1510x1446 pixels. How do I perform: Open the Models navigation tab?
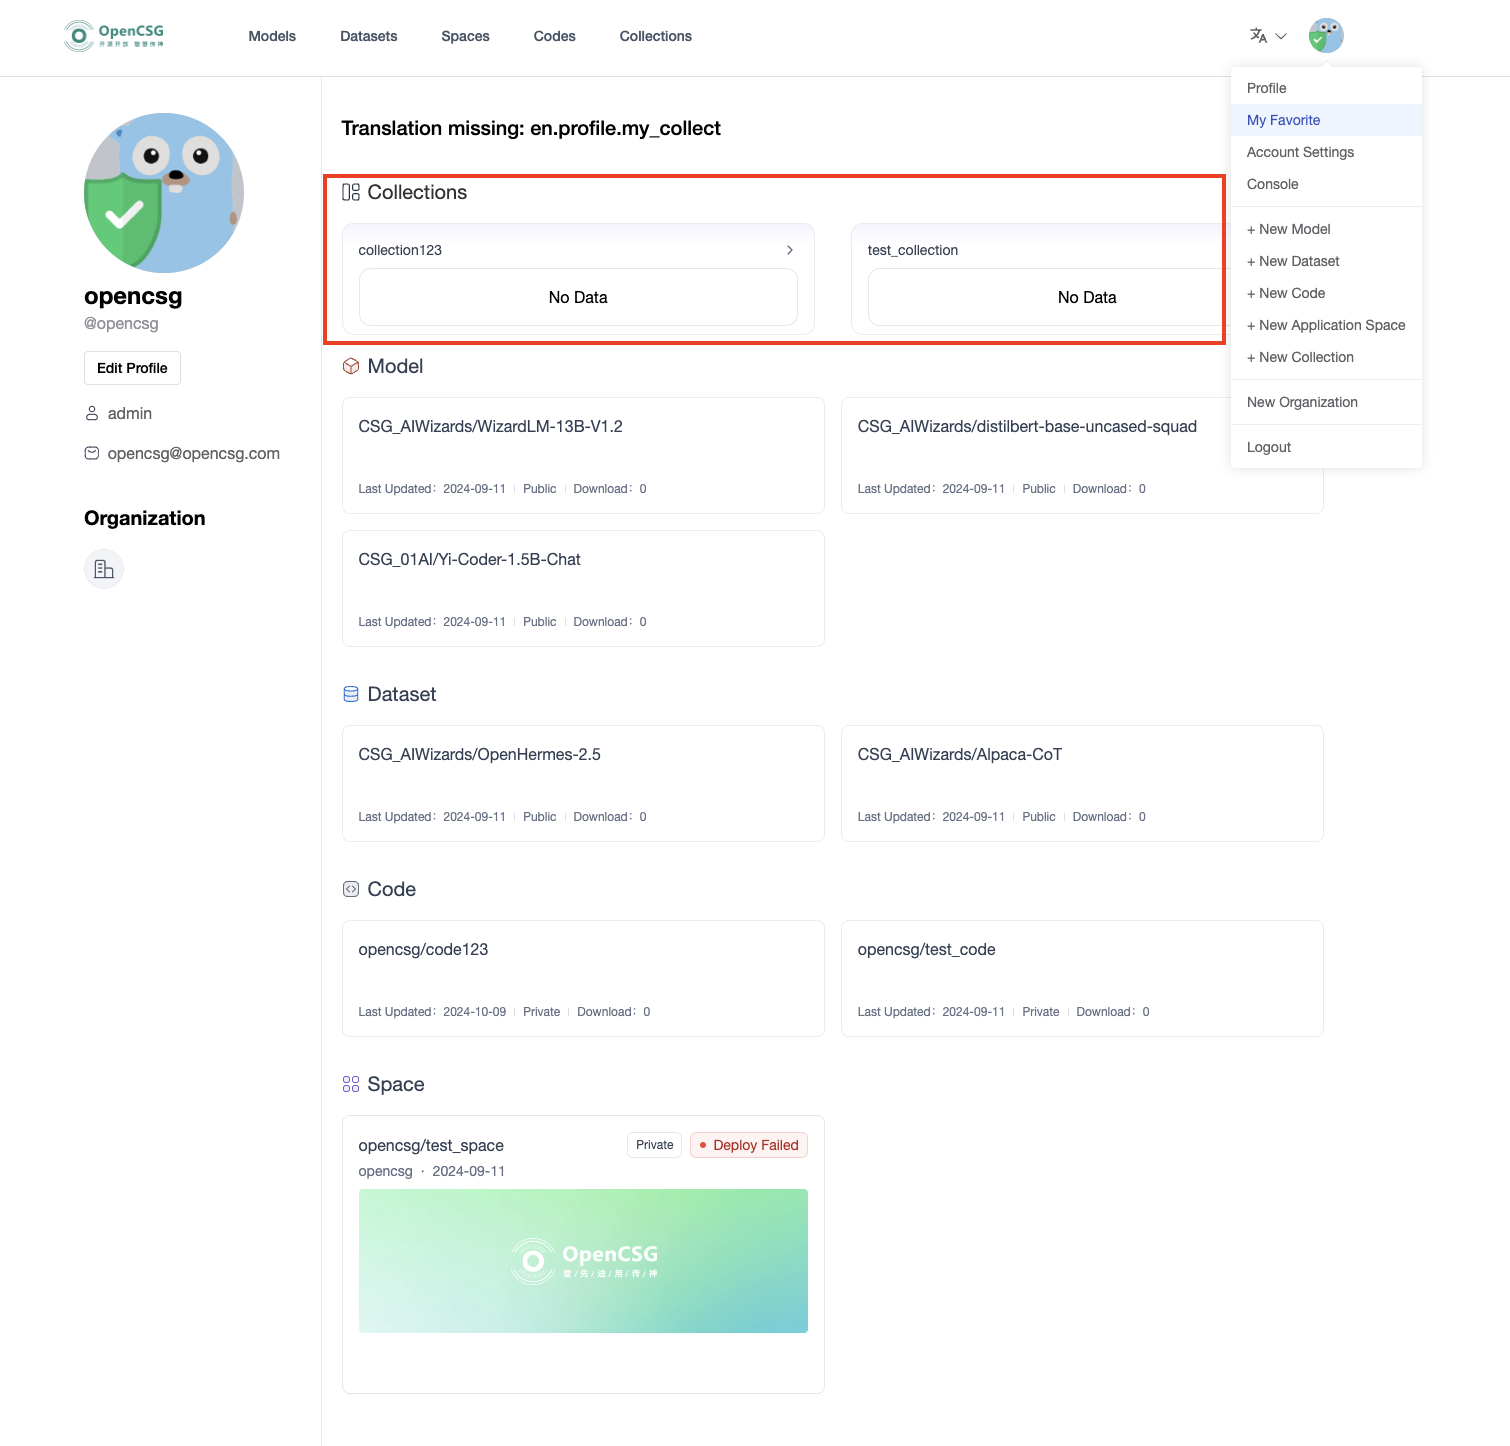click(272, 36)
